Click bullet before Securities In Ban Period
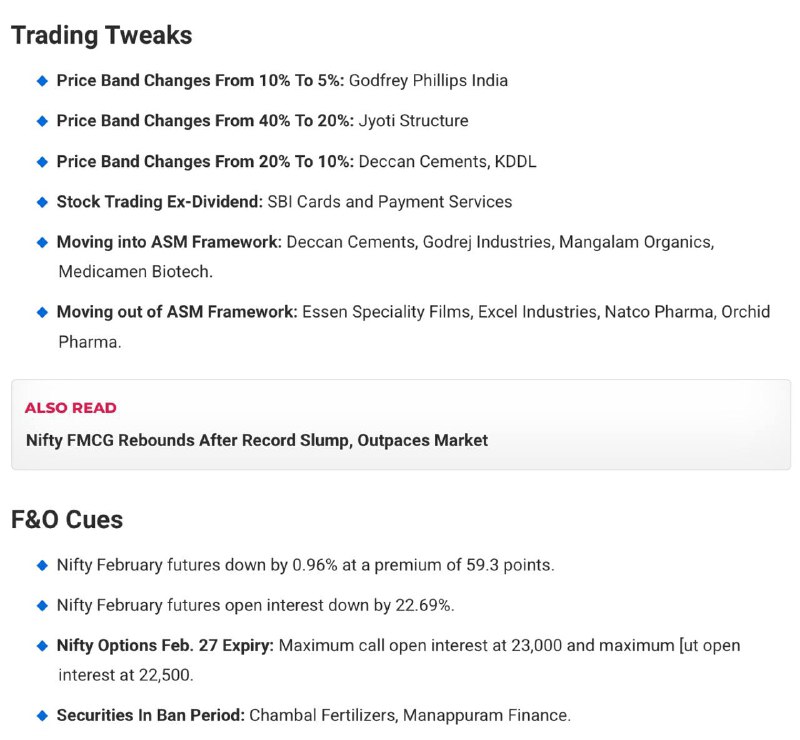The width and height of the screenshot is (800, 740). pos(43,716)
